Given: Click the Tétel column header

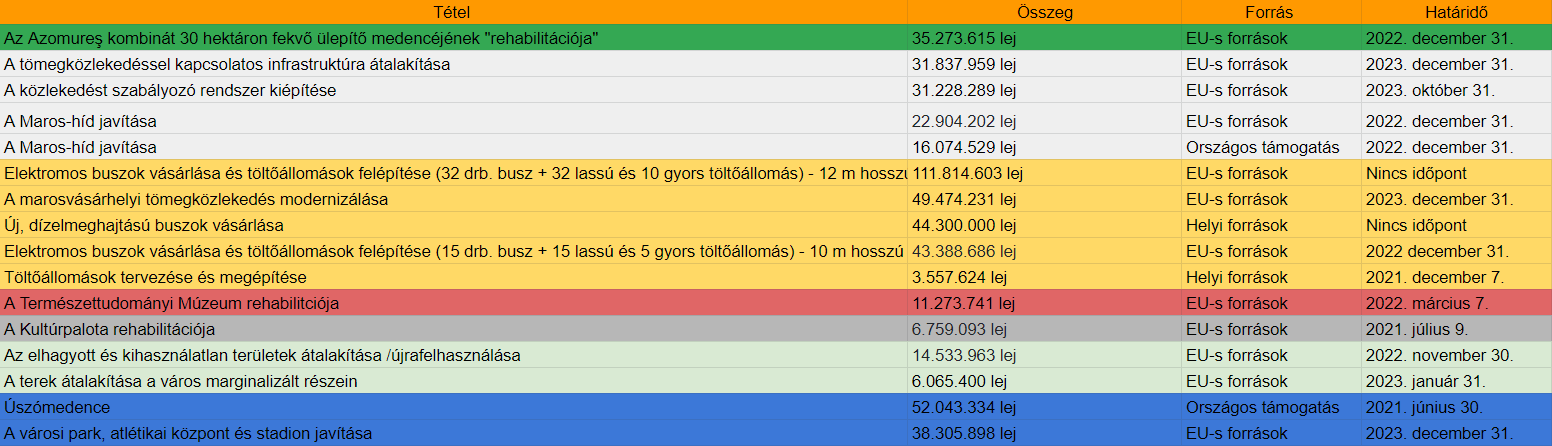Looking at the screenshot, I should (452, 12).
